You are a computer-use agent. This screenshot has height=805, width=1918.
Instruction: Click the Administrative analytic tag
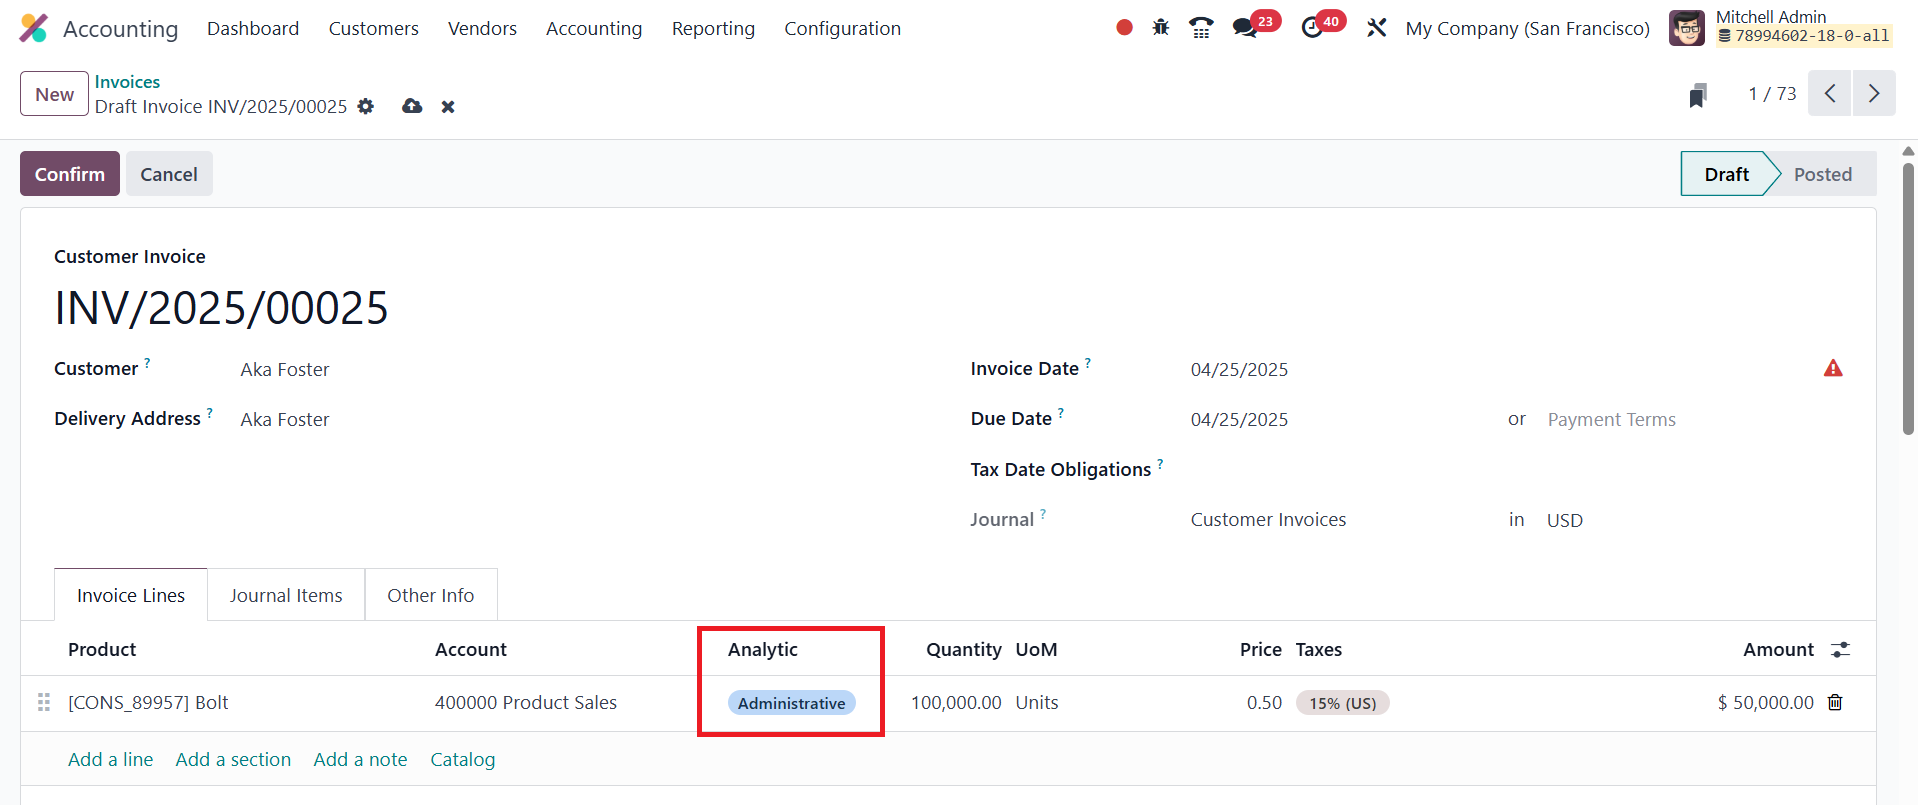tap(791, 703)
